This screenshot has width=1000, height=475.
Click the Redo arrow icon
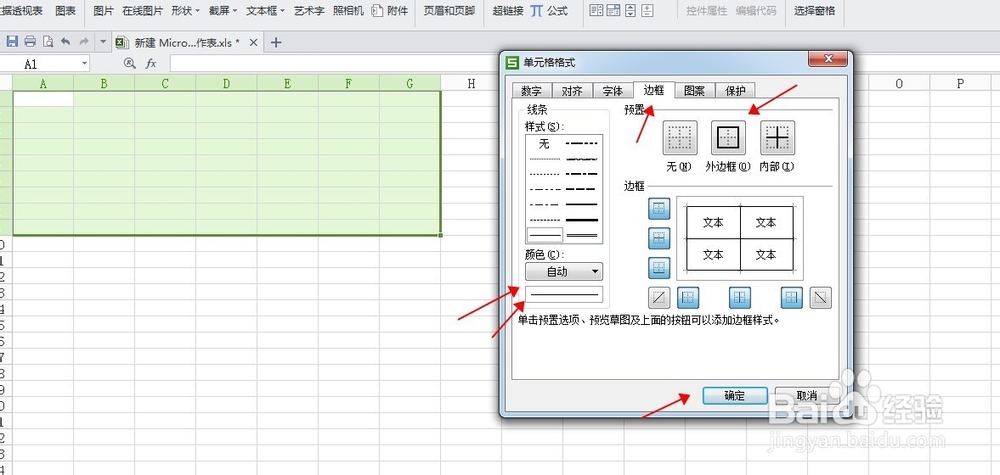(84, 41)
